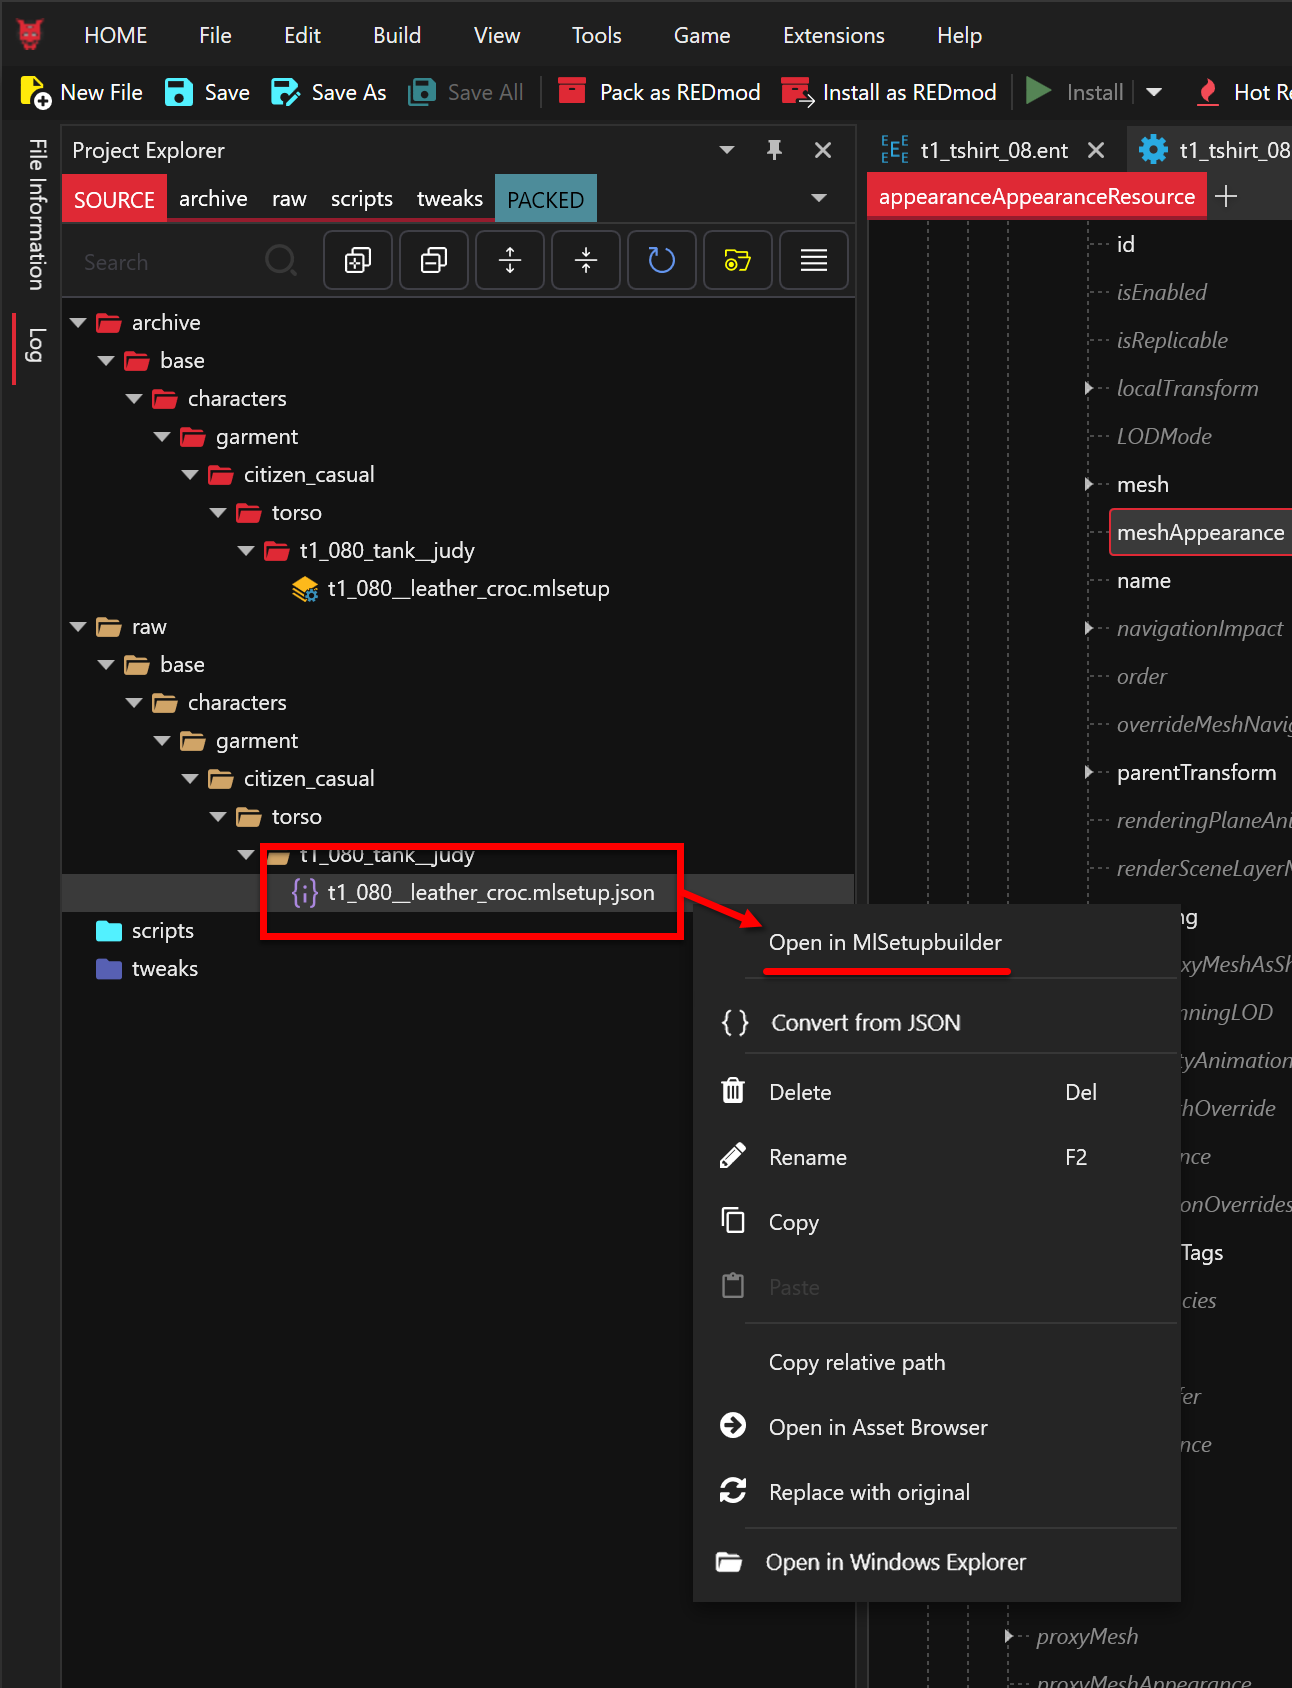Click the collapse children arrows button
Screen dimensions: 1292x1688
[x=586, y=260]
